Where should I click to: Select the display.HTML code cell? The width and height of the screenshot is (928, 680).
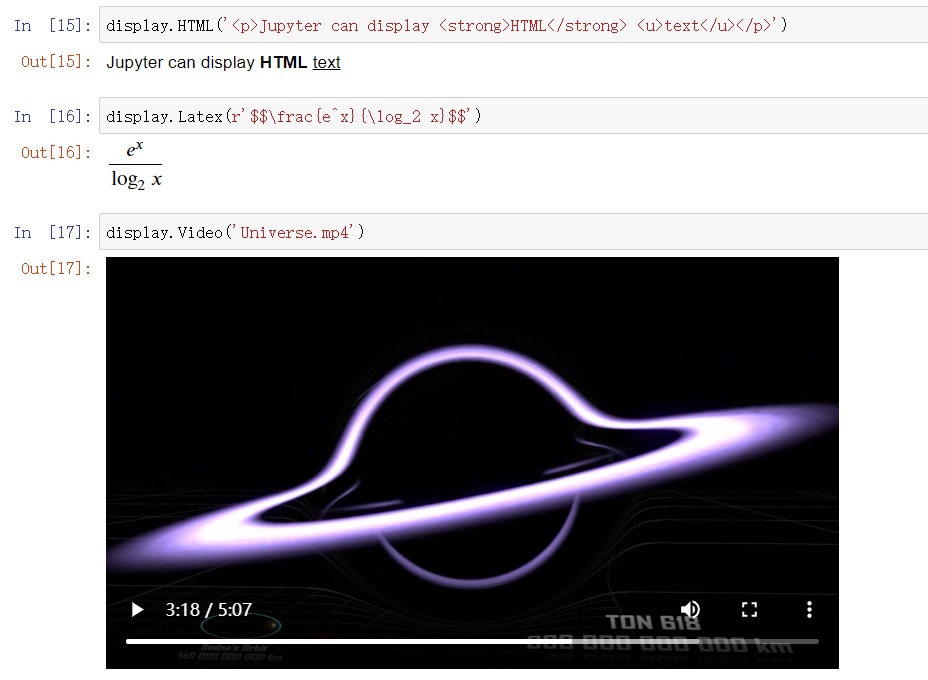tap(513, 25)
